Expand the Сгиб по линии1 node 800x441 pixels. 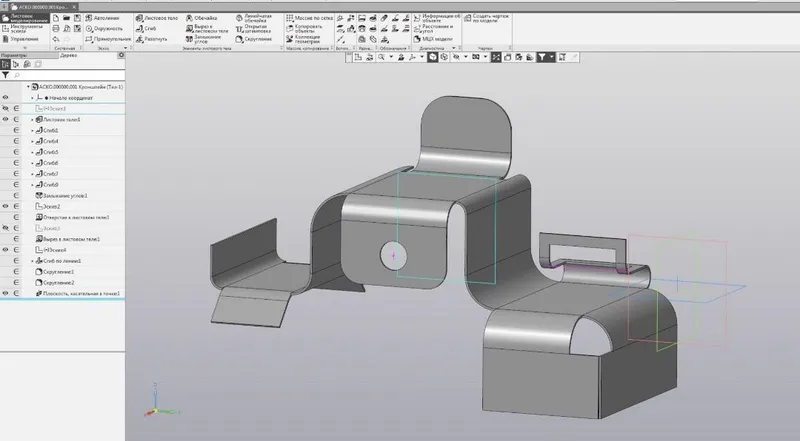(x=32, y=261)
